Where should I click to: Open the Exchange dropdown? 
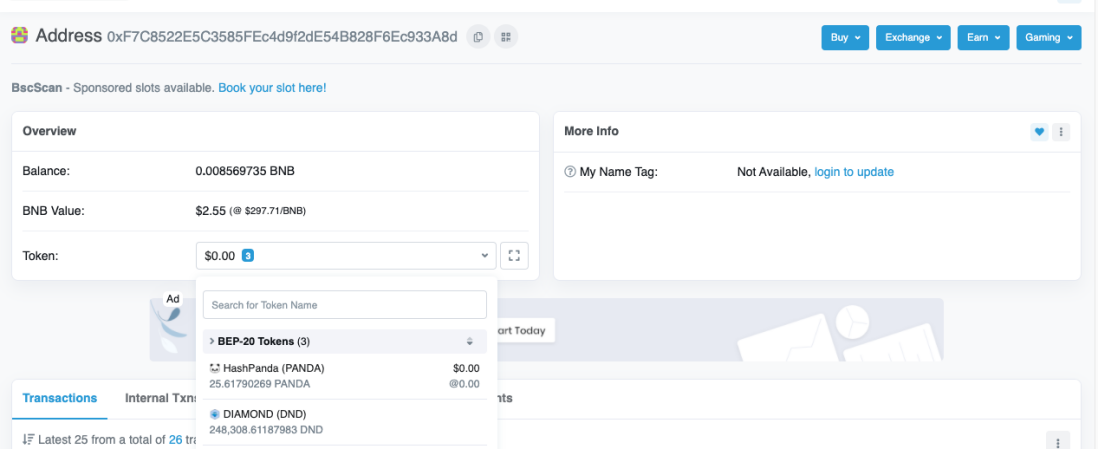pyautogui.click(x=913, y=37)
